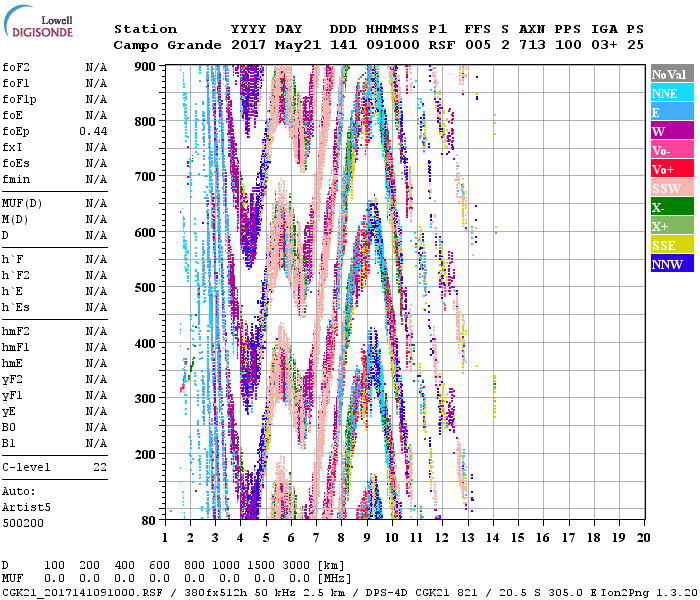Click the NNE cyan legend entry
Viewport: 700px width, 600px height.
pos(670,93)
